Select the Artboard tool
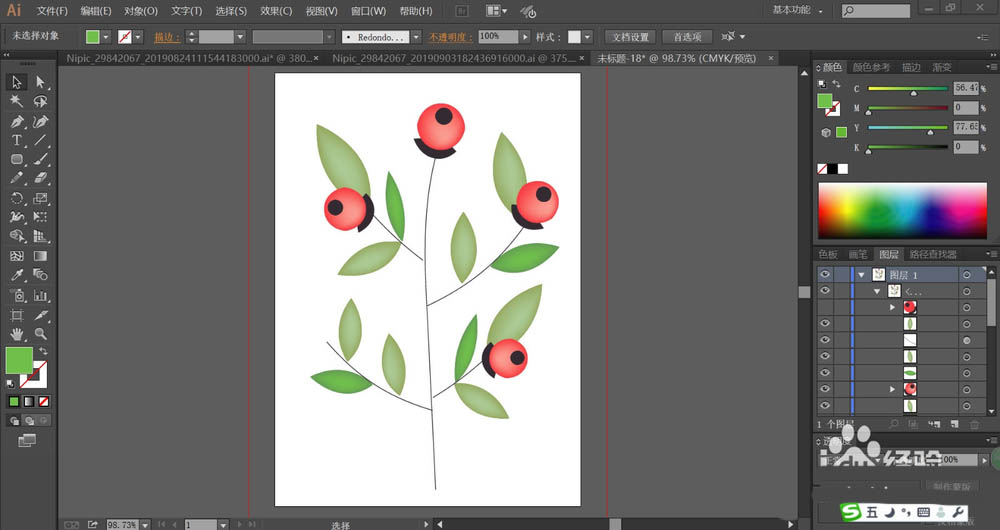The image size is (1000, 530). coord(17,315)
